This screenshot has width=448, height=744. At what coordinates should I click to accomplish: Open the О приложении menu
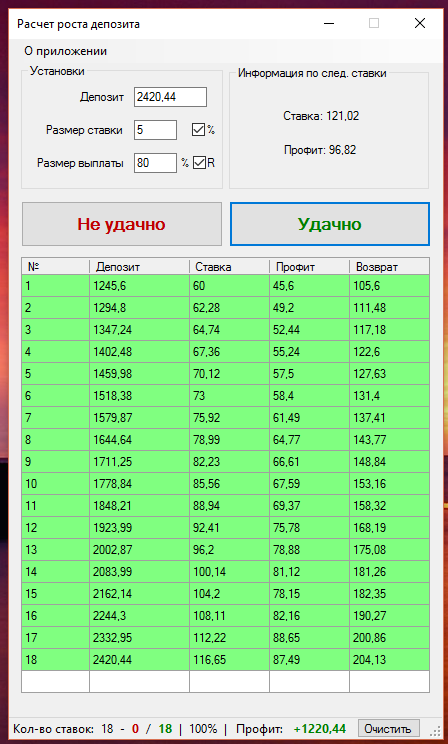[x=65, y=51]
